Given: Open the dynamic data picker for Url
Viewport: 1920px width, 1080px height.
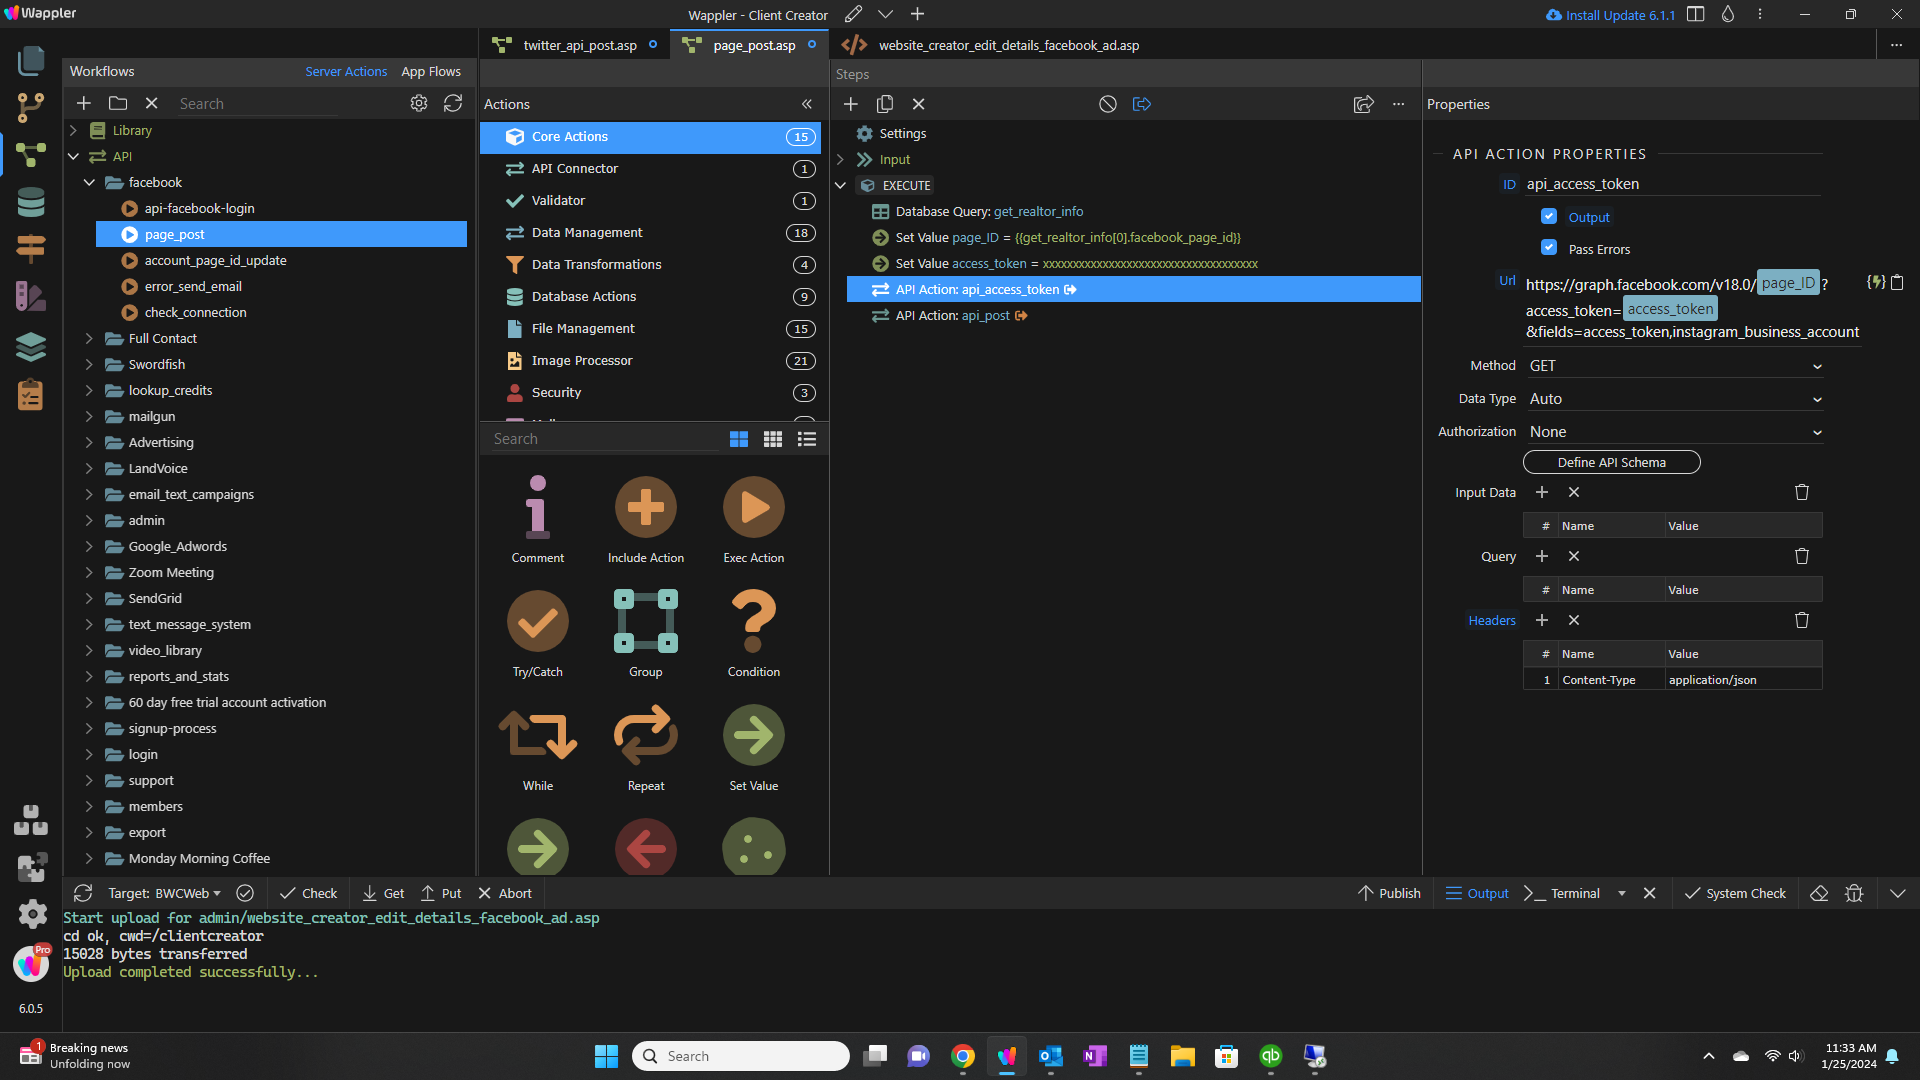Looking at the screenshot, I should click(x=1875, y=283).
